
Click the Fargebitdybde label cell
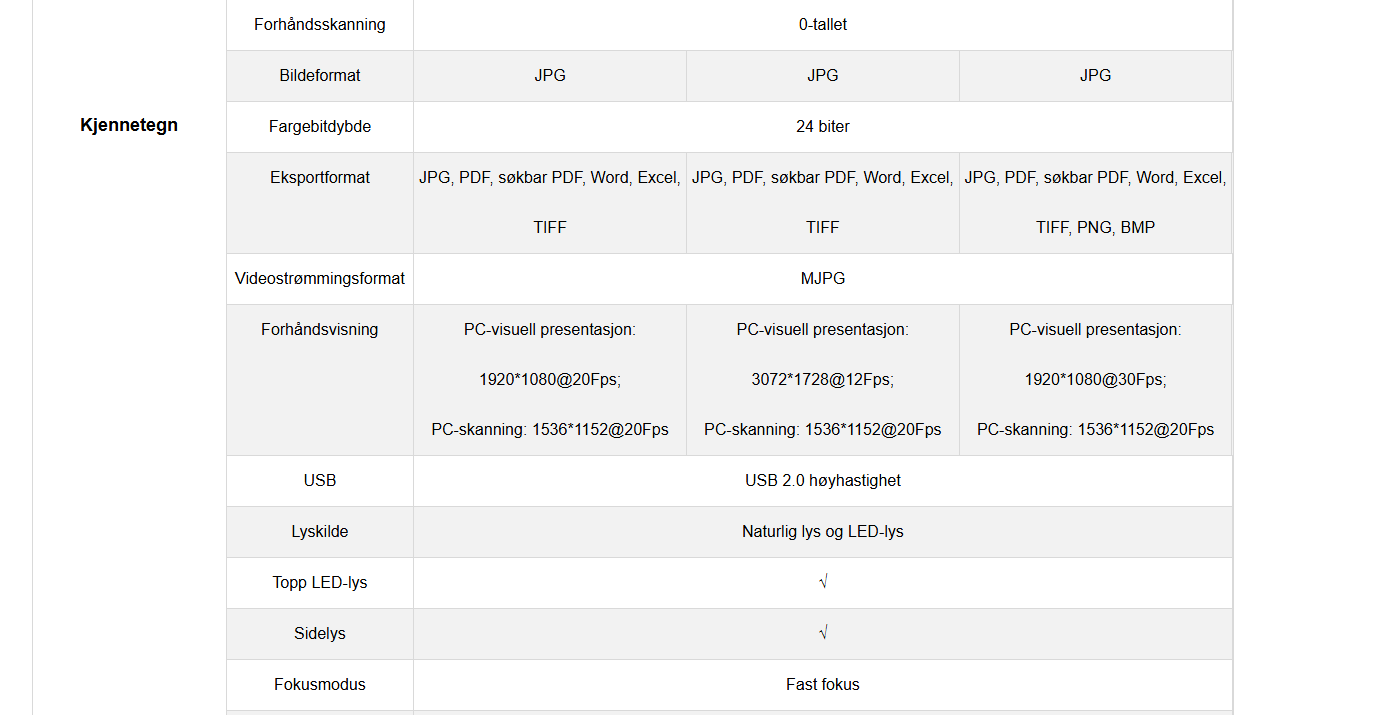pos(319,126)
